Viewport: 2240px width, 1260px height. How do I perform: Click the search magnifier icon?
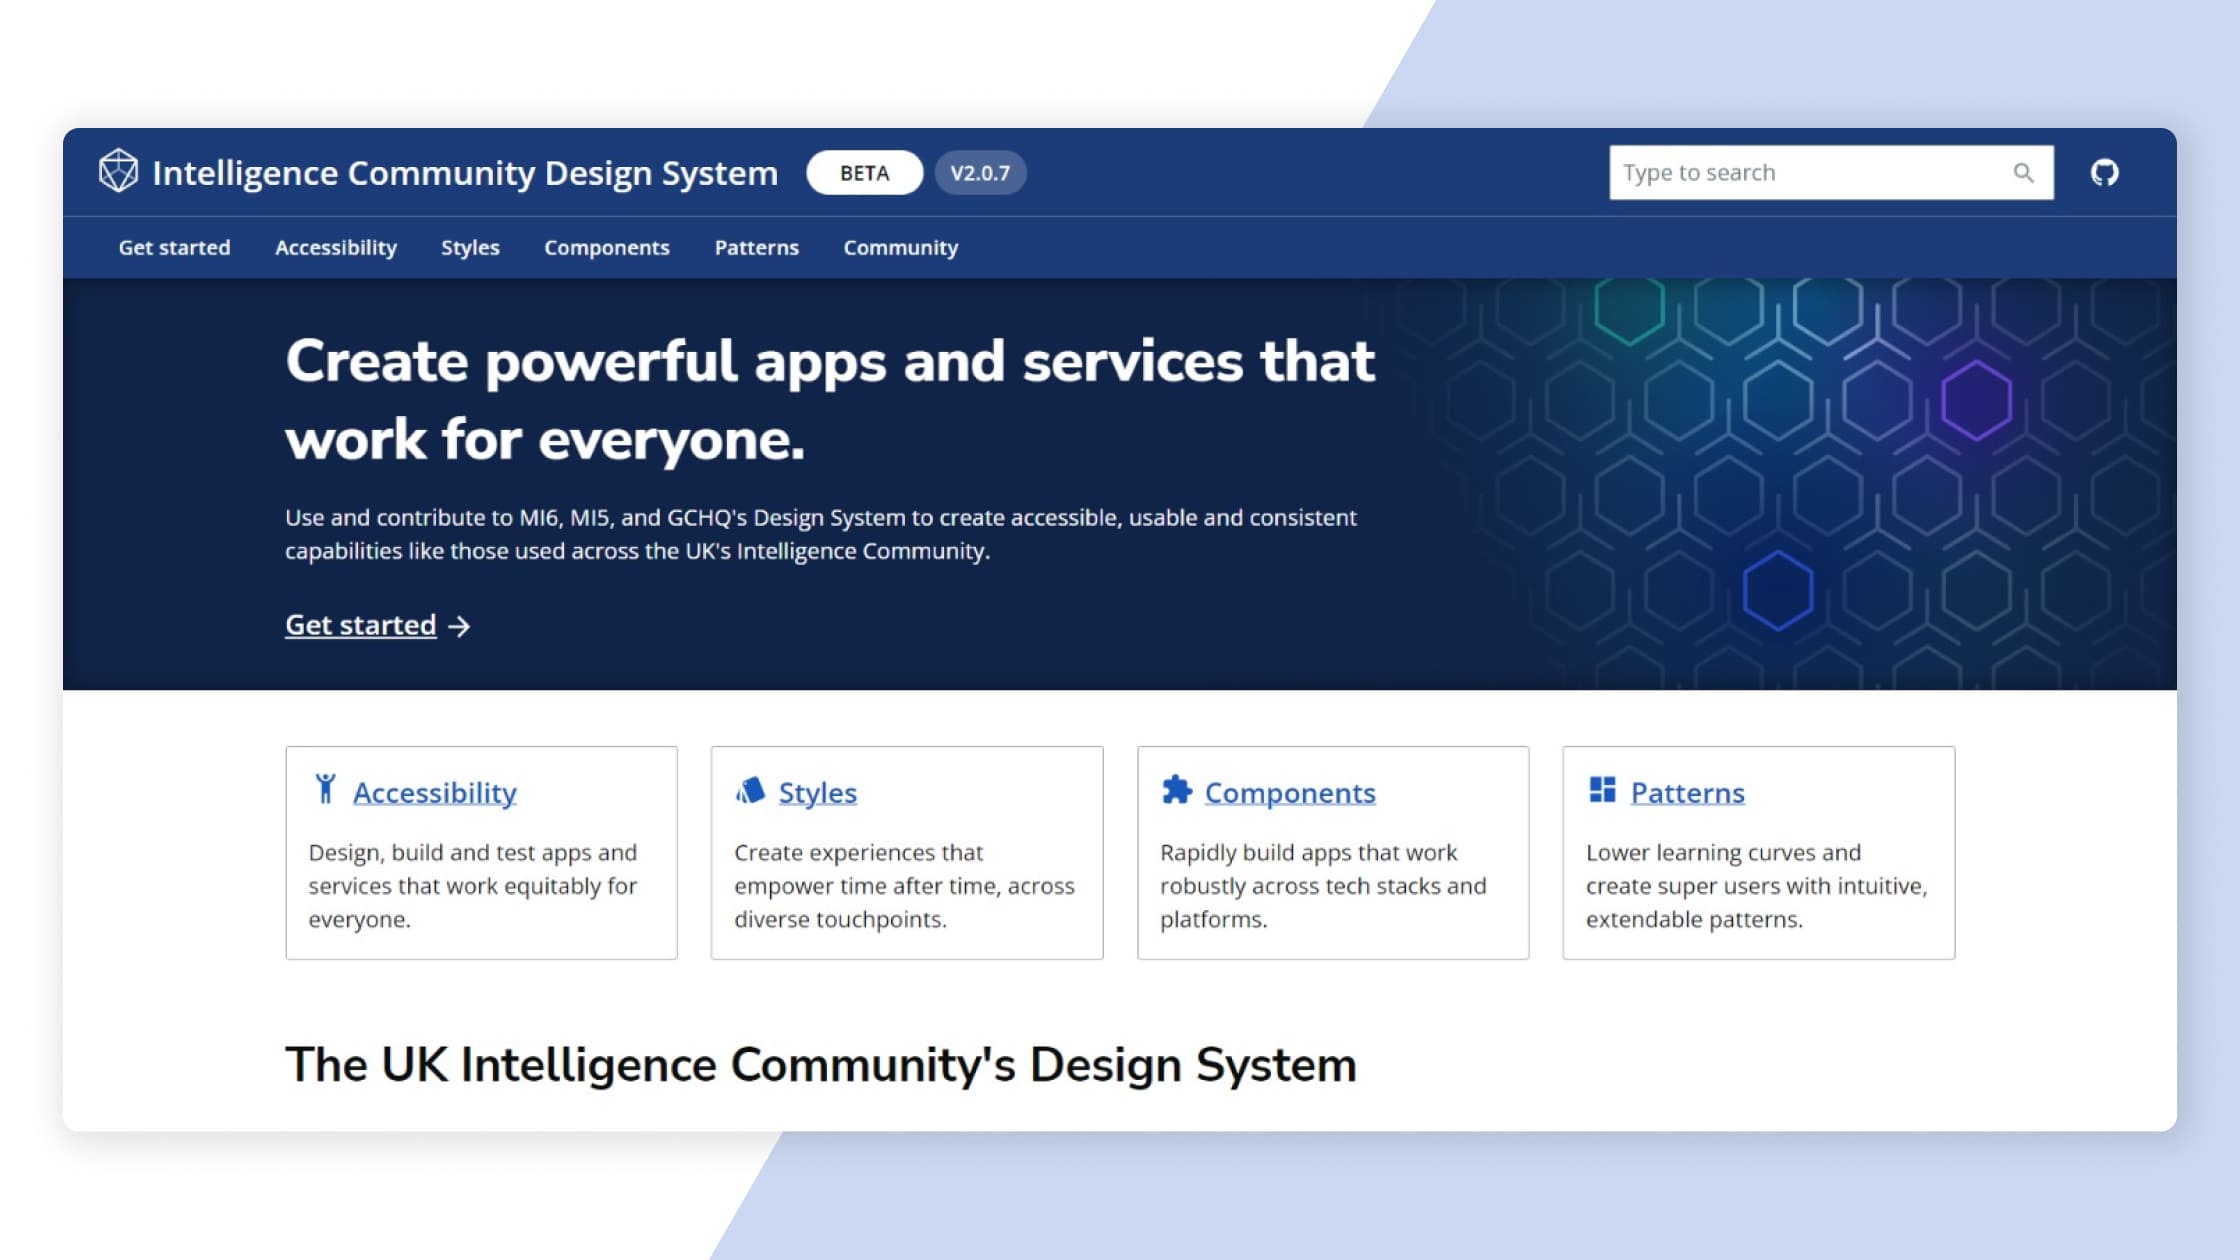point(2023,173)
